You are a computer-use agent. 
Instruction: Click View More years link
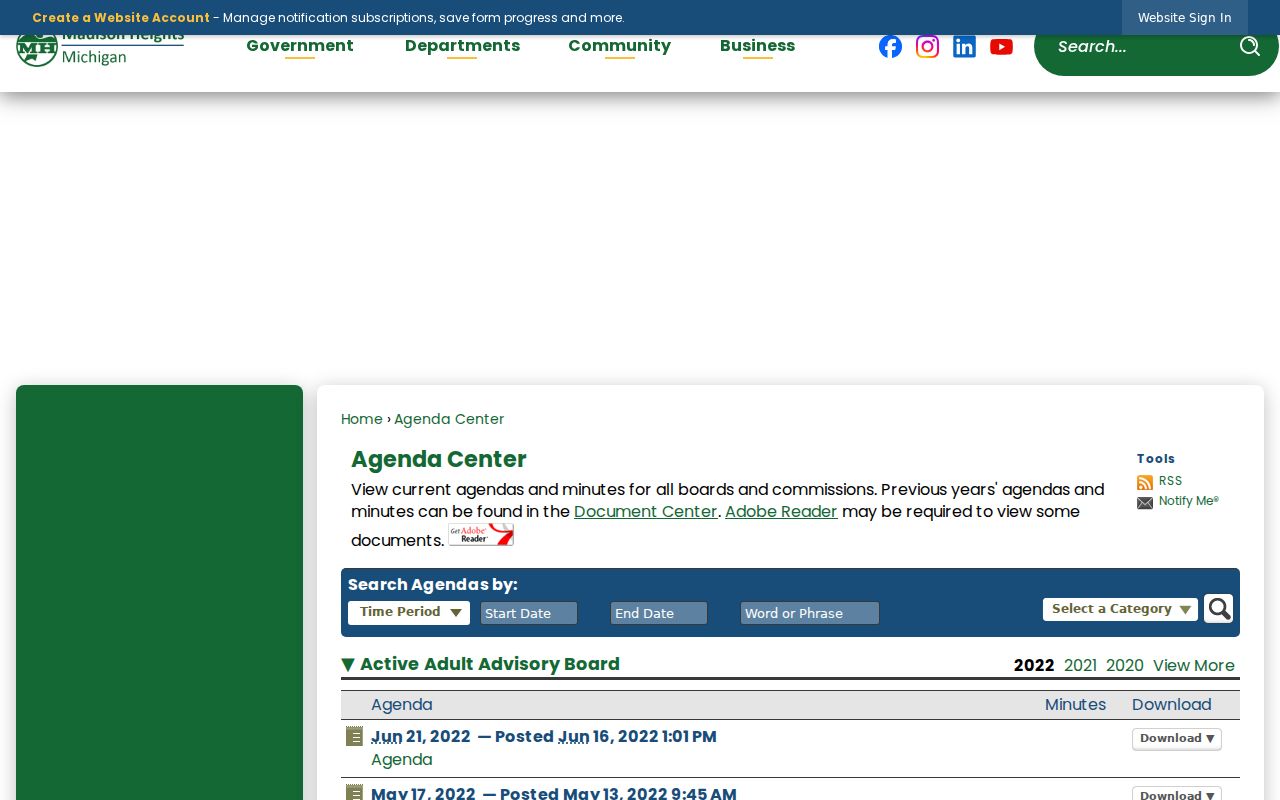click(x=1194, y=666)
